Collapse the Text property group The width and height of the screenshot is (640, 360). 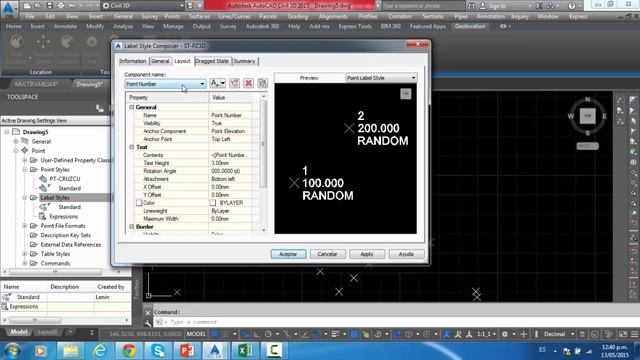pyautogui.click(x=131, y=147)
